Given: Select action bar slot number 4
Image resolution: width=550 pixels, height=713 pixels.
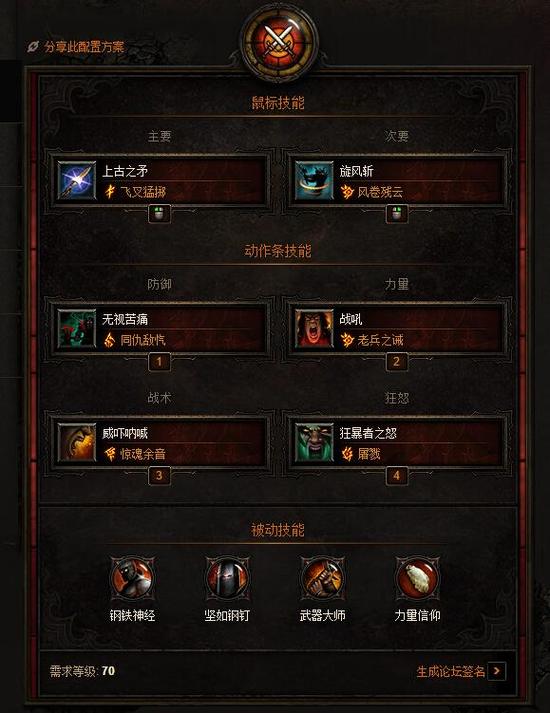Looking at the screenshot, I should (x=397, y=476).
